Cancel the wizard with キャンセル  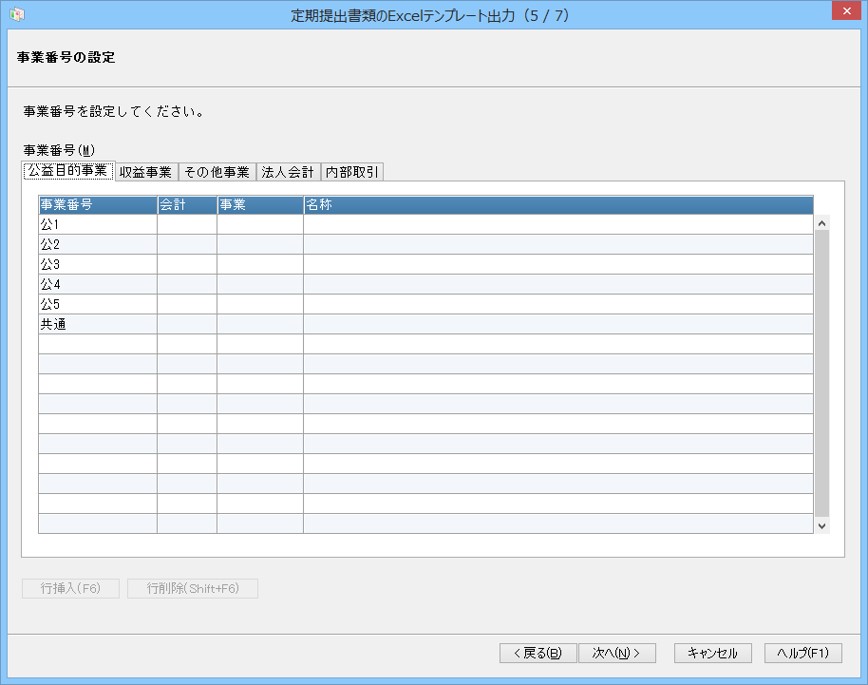[712, 653]
